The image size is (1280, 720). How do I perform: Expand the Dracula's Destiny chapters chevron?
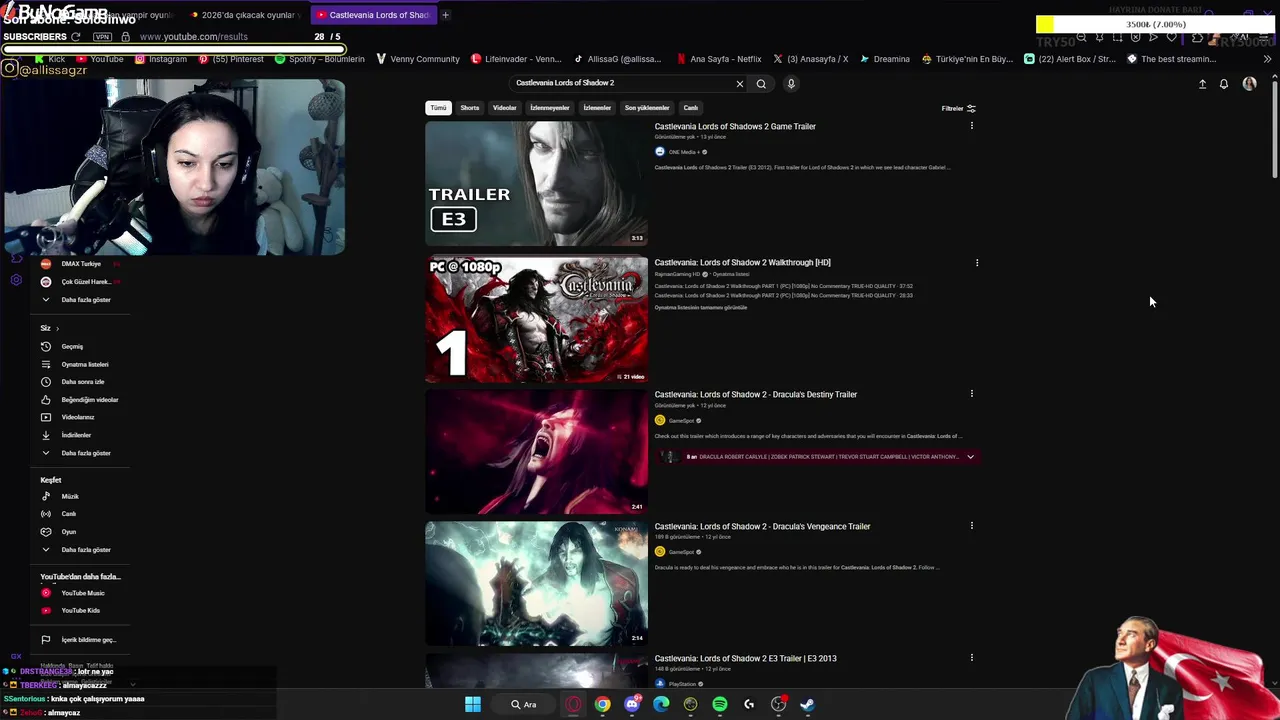pyautogui.click(x=970, y=457)
